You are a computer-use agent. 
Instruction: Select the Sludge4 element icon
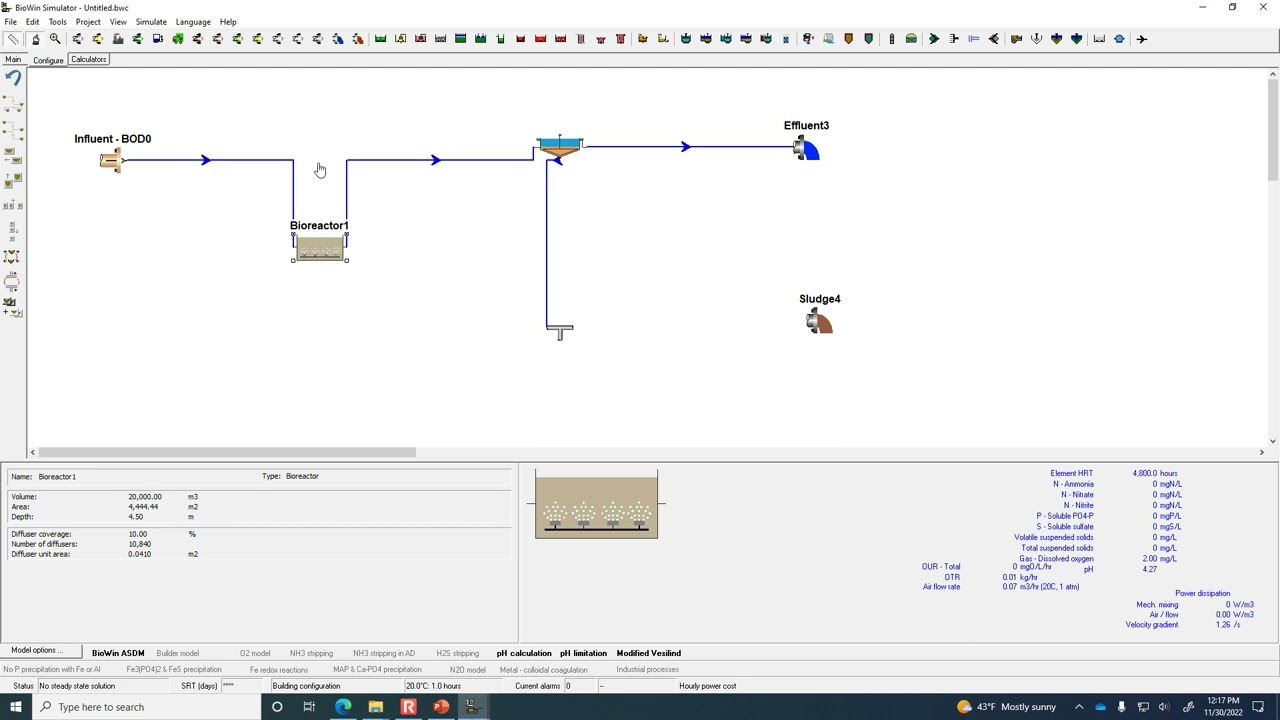click(x=819, y=321)
